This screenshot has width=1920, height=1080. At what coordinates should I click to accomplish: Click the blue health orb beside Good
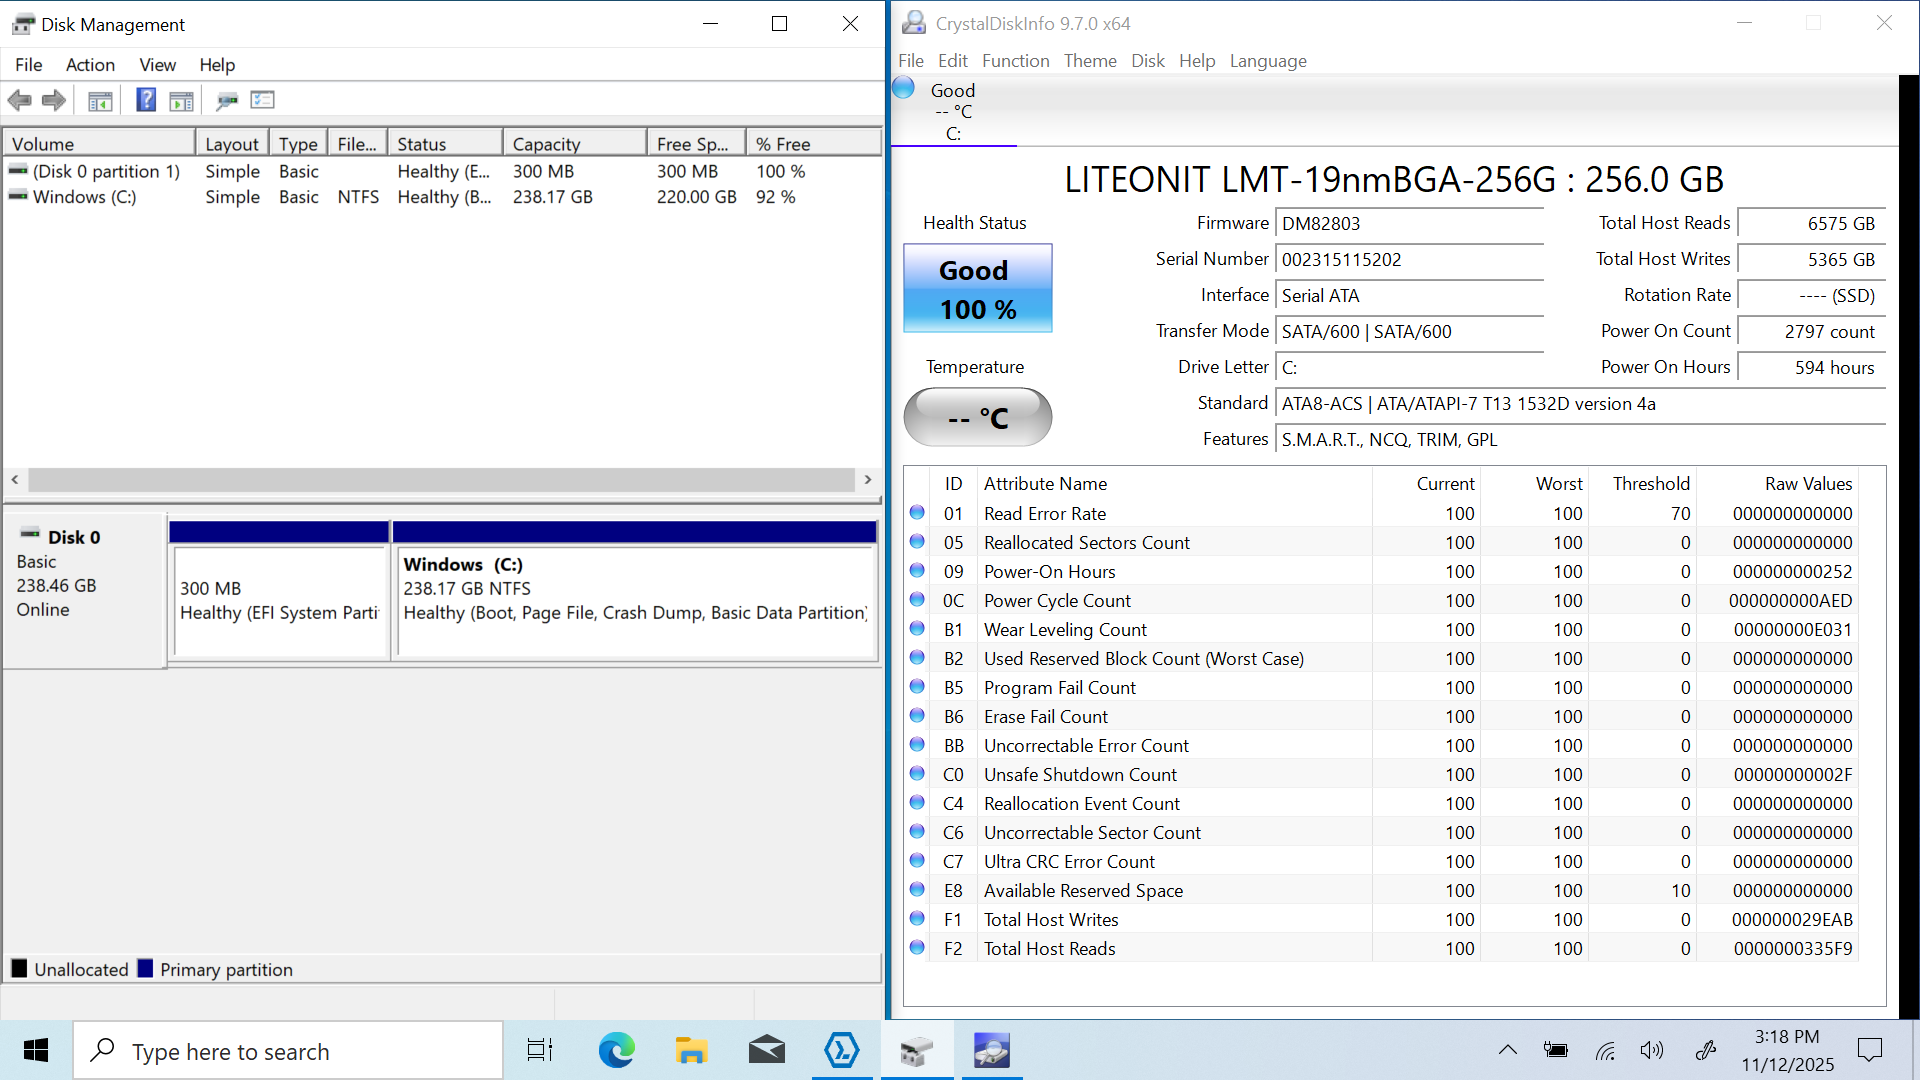[x=904, y=88]
